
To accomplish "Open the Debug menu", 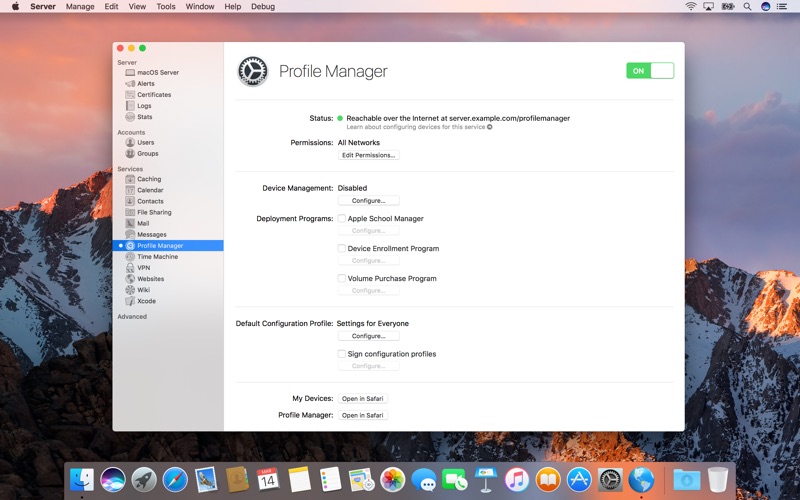I will (x=263, y=7).
